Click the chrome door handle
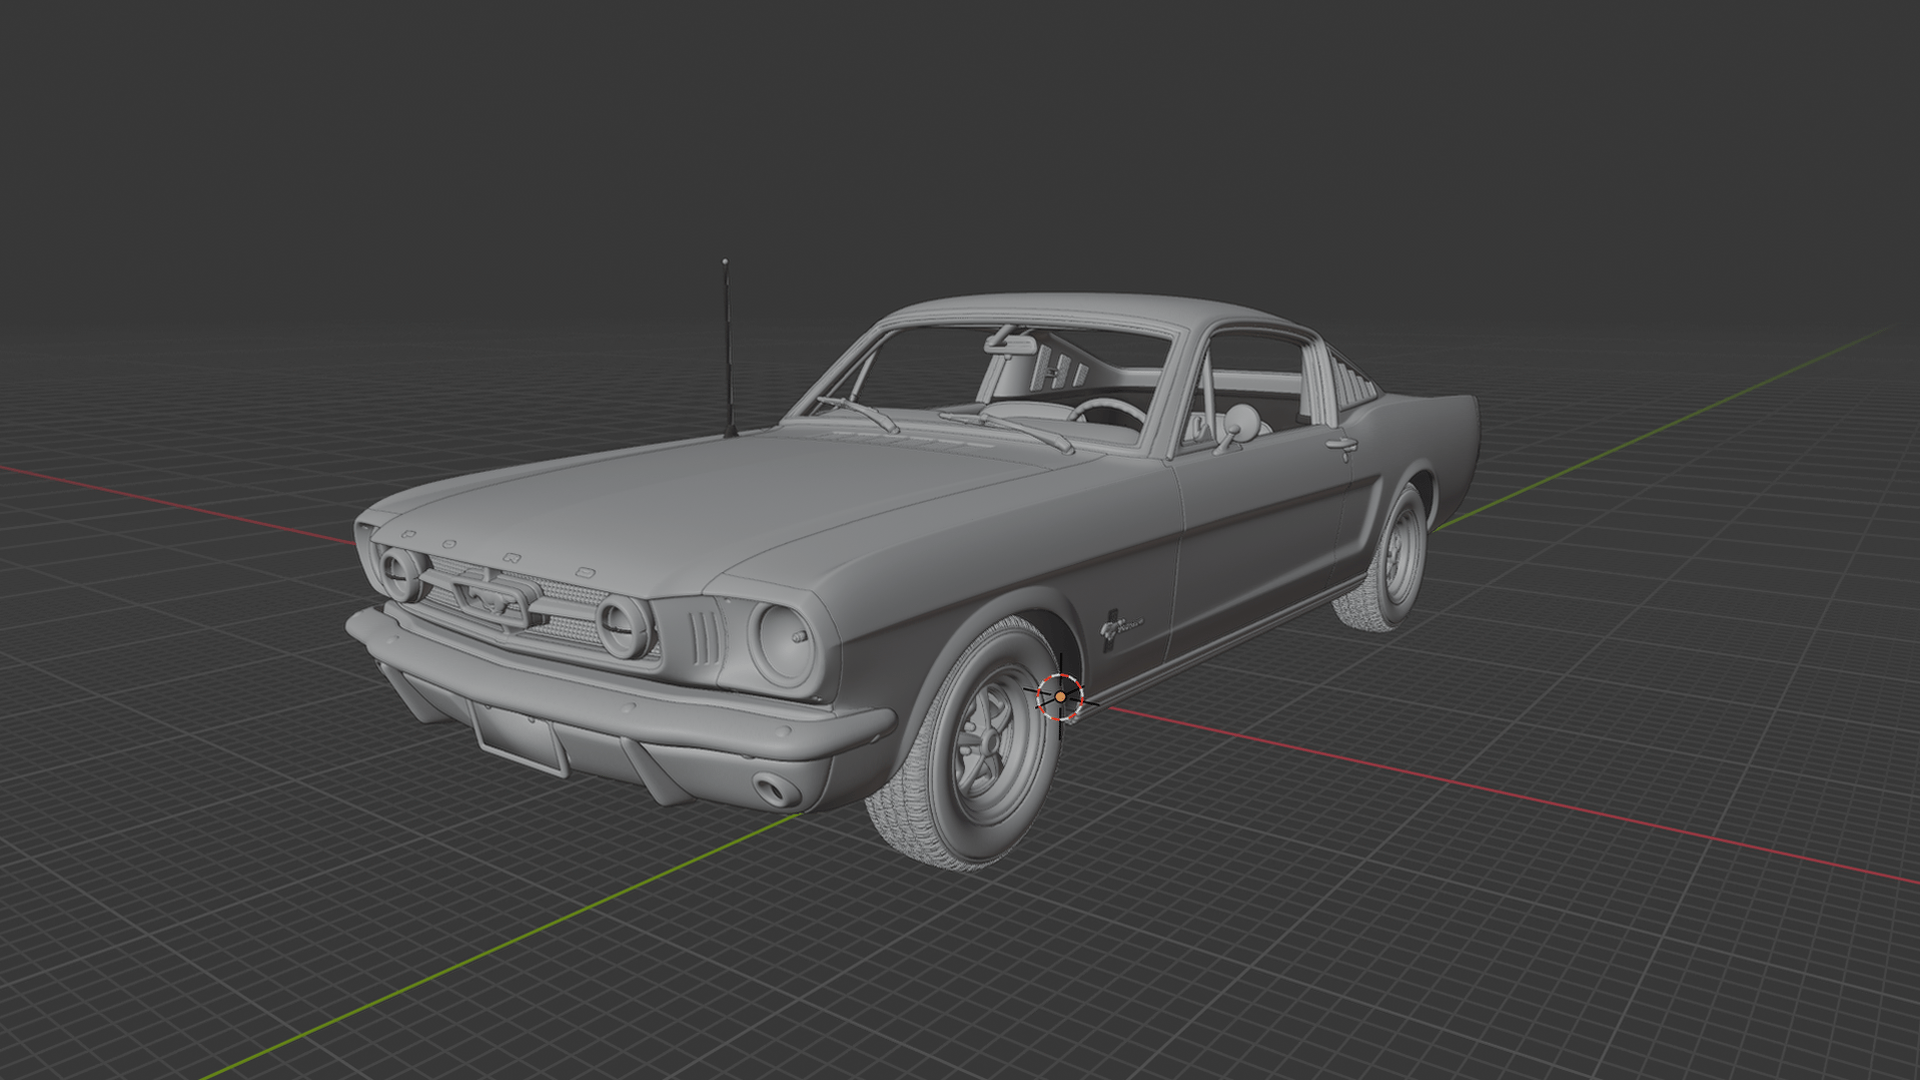 tap(1342, 444)
